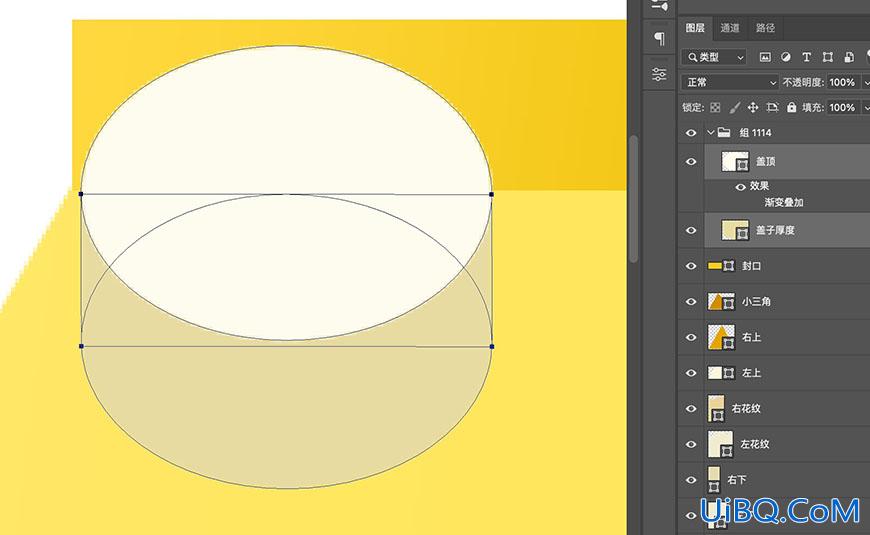Select the 右花纹 layer thumbnail

pos(716,408)
